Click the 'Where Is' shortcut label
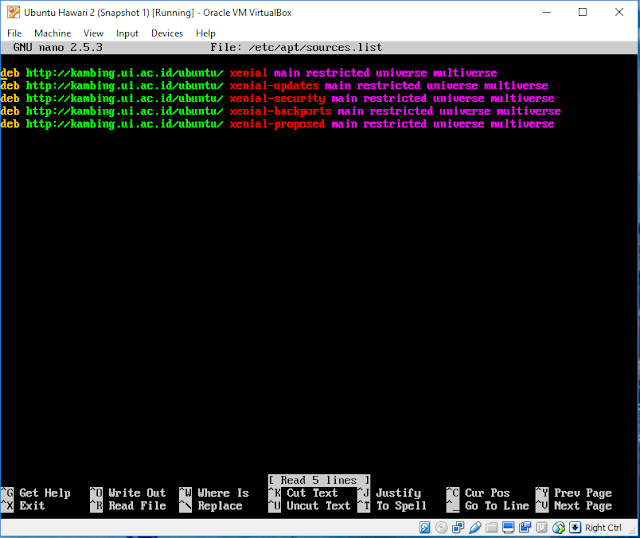 pyautogui.click(x=223, y=493)
